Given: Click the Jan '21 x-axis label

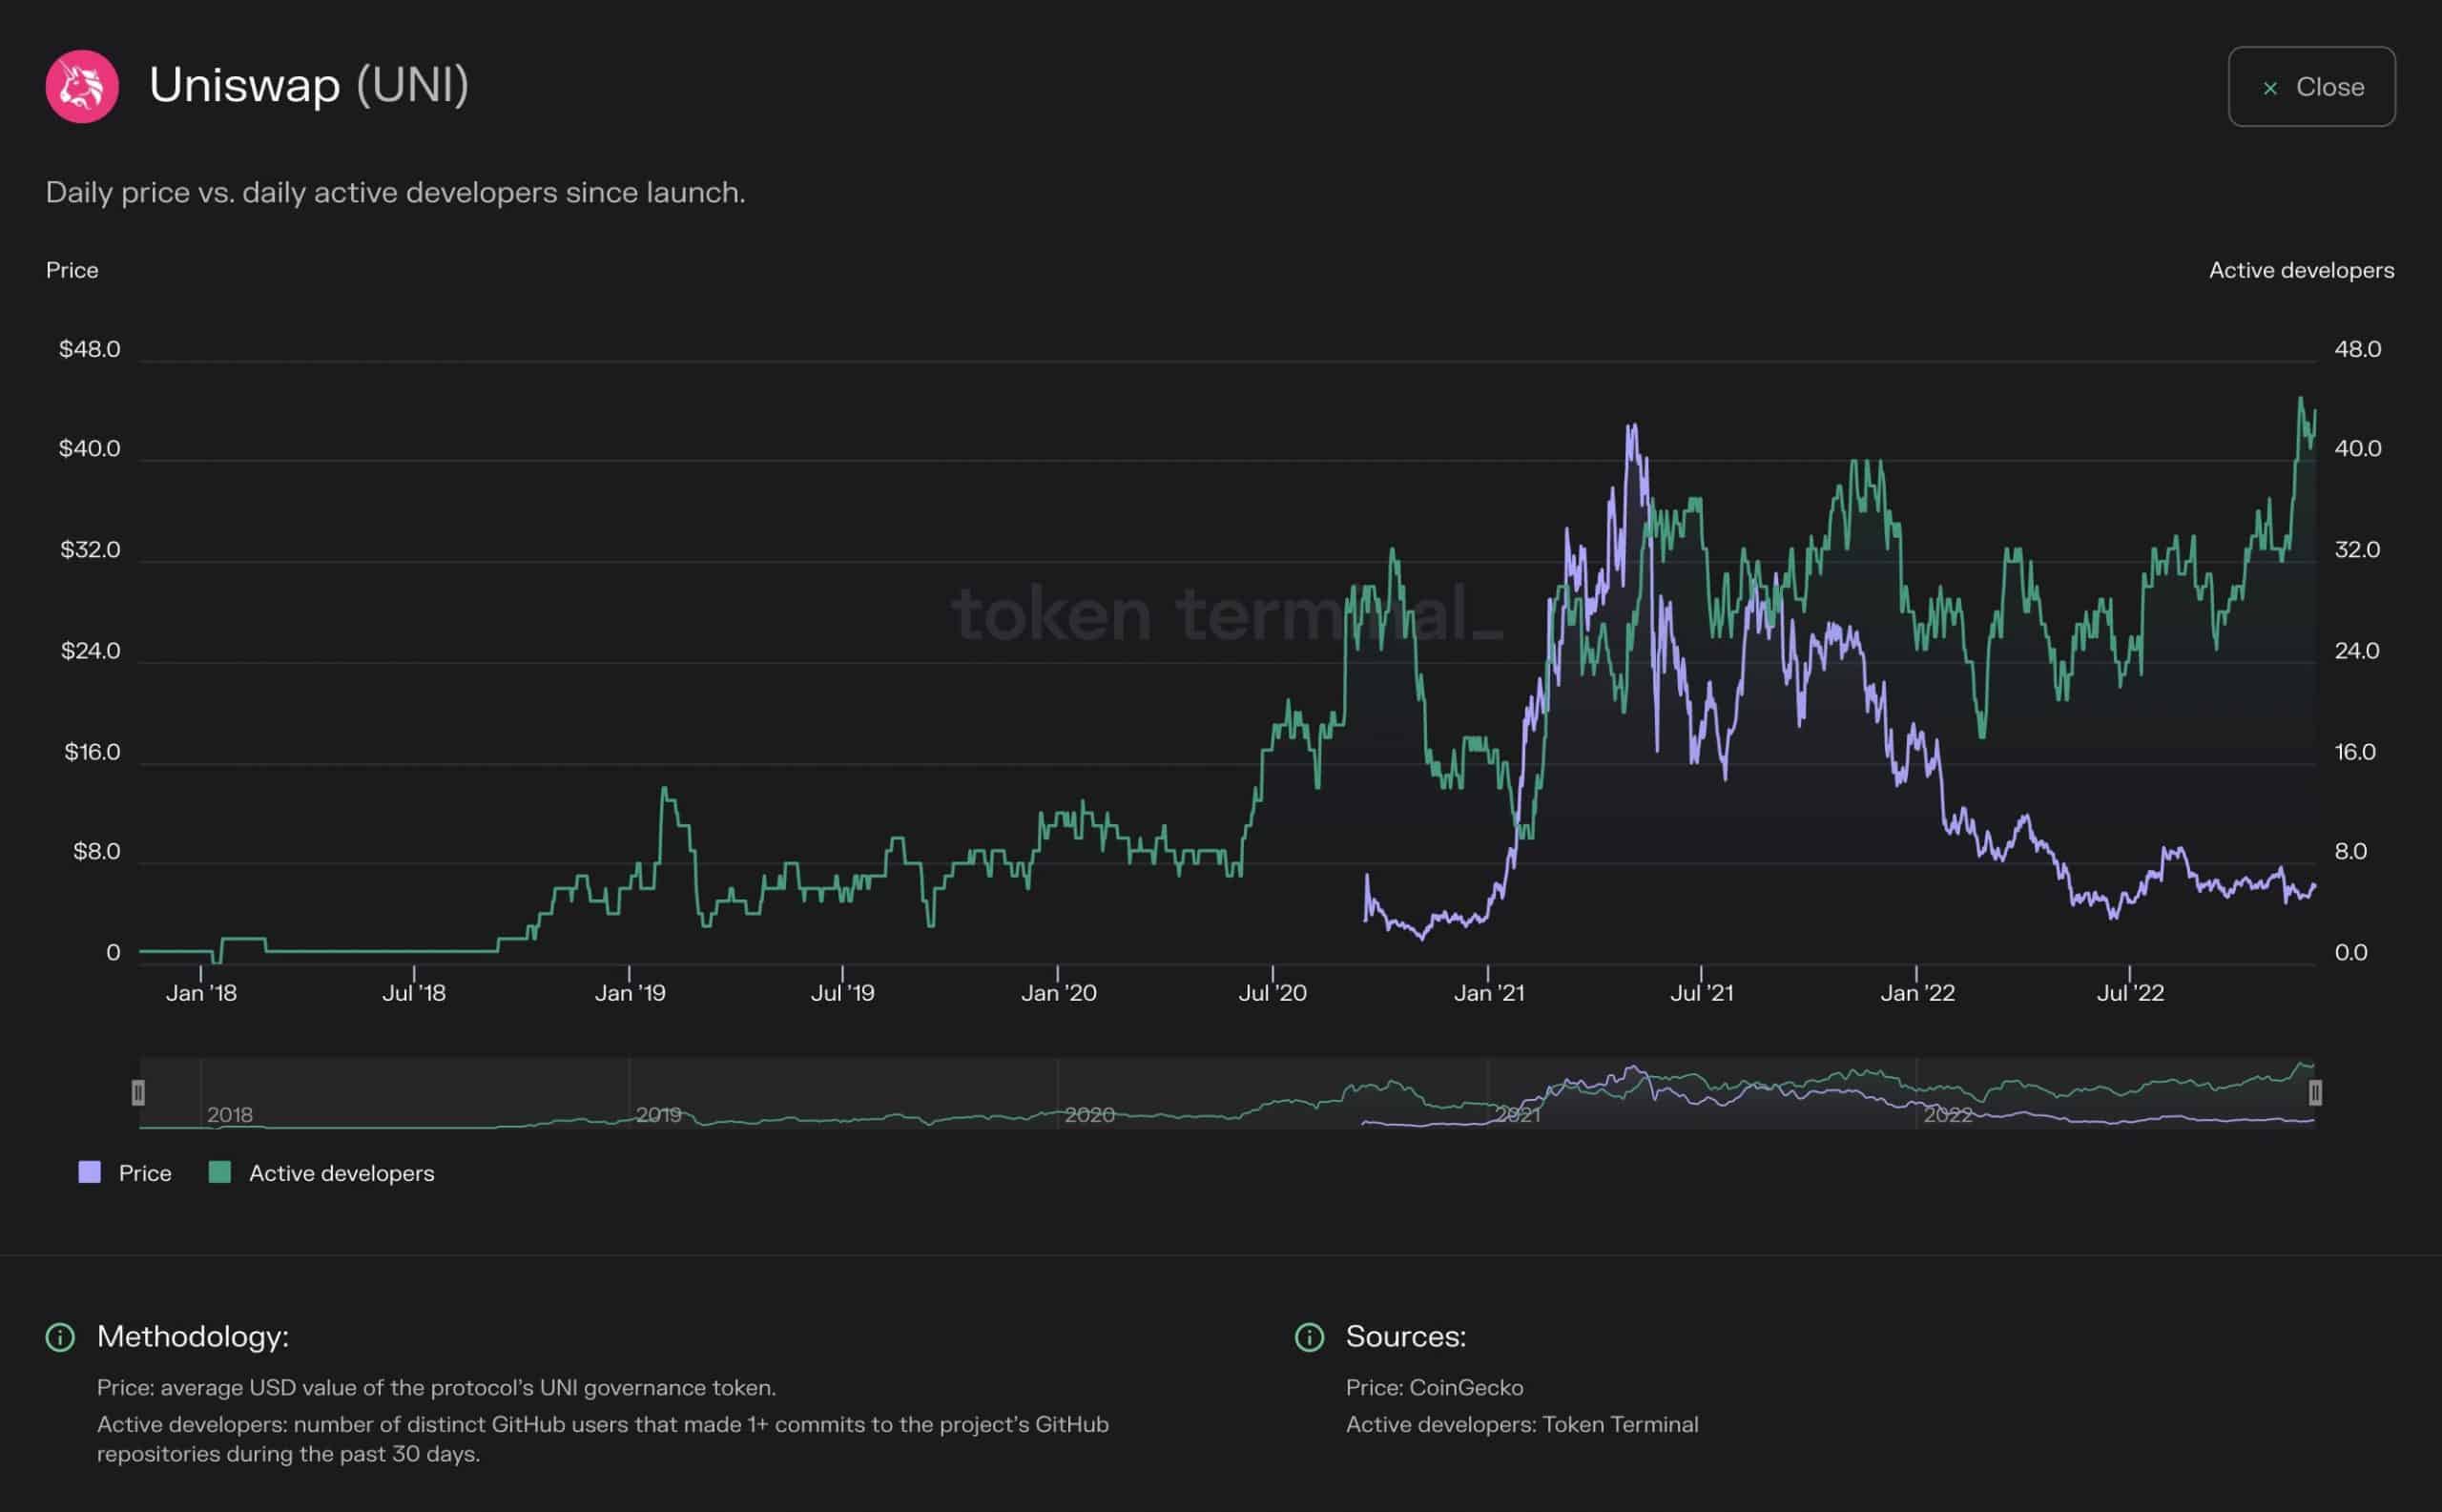Looking at the screenshot, I should pyautogui.click(x=1488, y=993).
